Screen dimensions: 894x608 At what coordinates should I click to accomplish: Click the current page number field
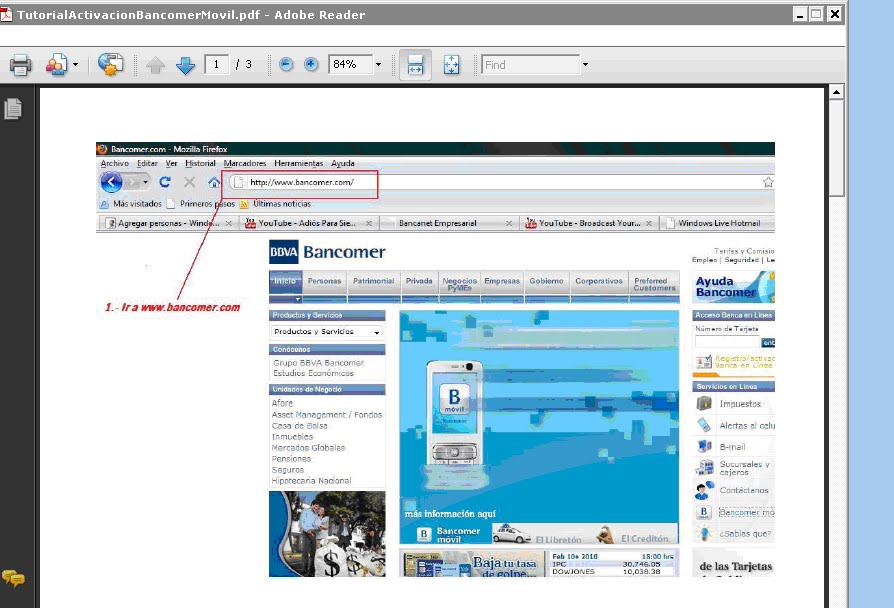point(217,64)
